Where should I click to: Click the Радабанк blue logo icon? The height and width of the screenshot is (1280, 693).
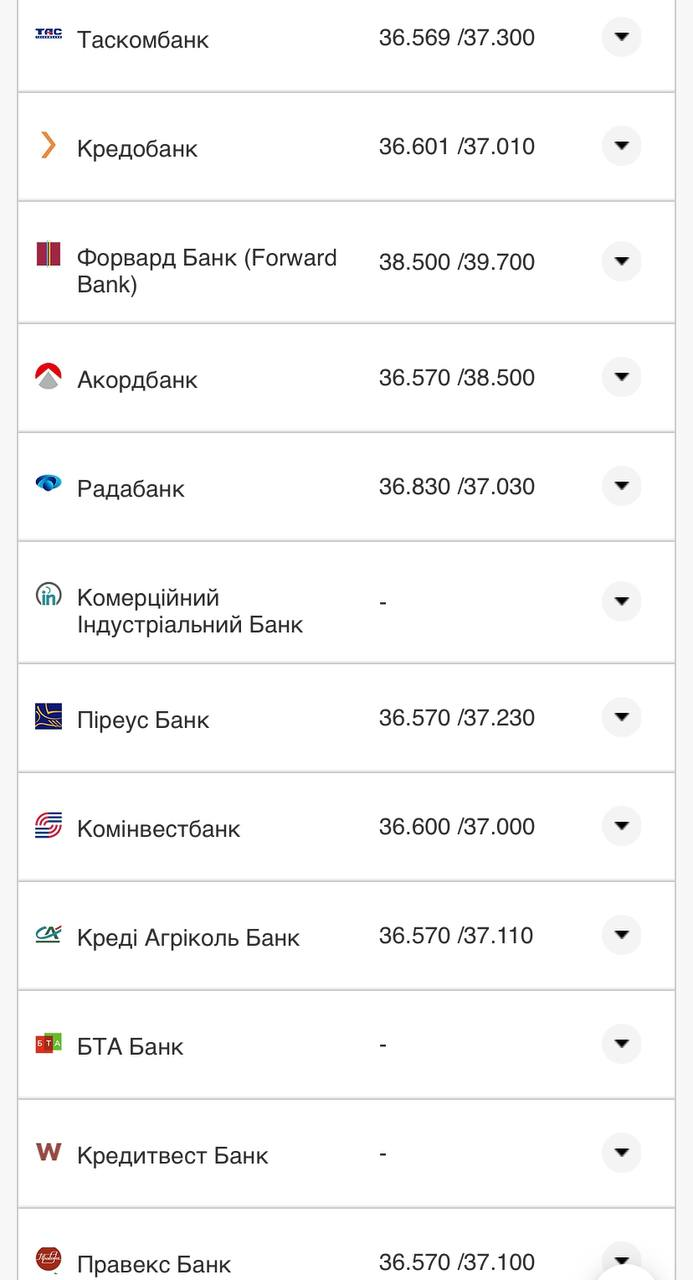48,485
